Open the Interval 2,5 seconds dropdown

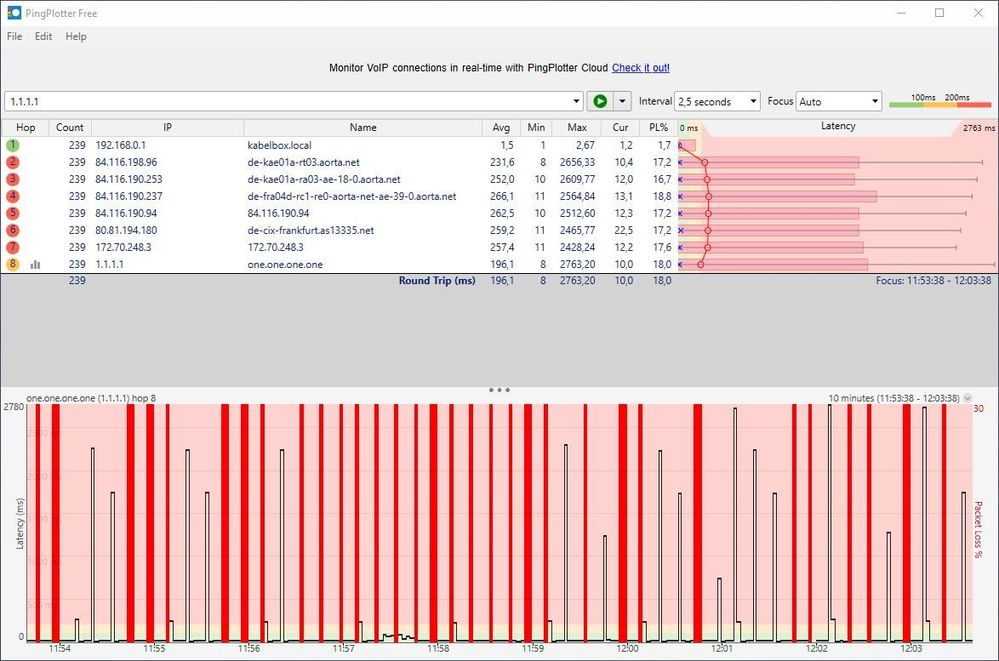pos(717,102)
